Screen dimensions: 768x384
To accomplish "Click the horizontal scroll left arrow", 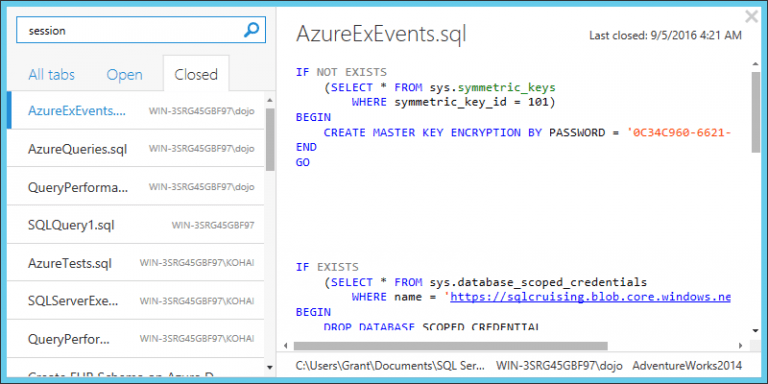I will click(286, 346).
